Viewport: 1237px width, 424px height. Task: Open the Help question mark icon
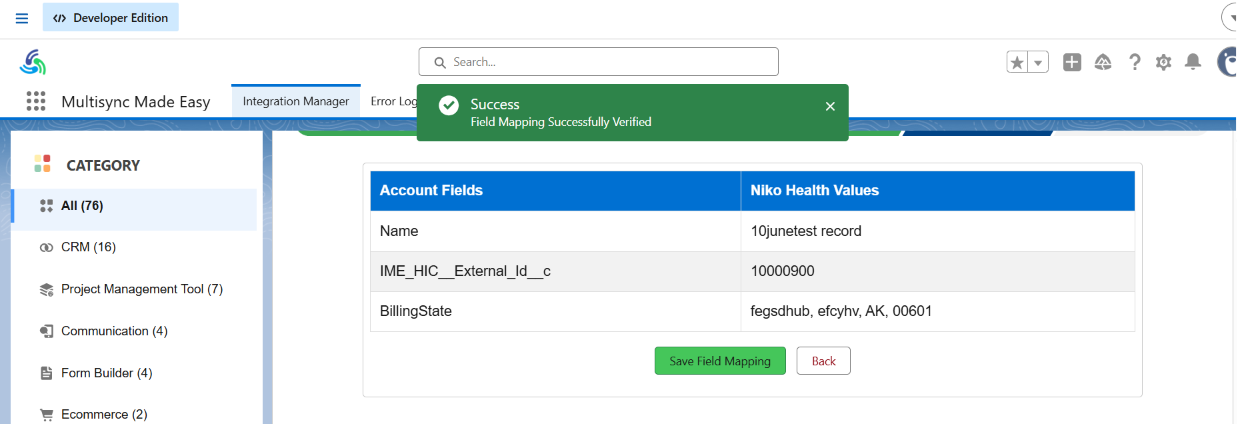tap(1134, 62)
